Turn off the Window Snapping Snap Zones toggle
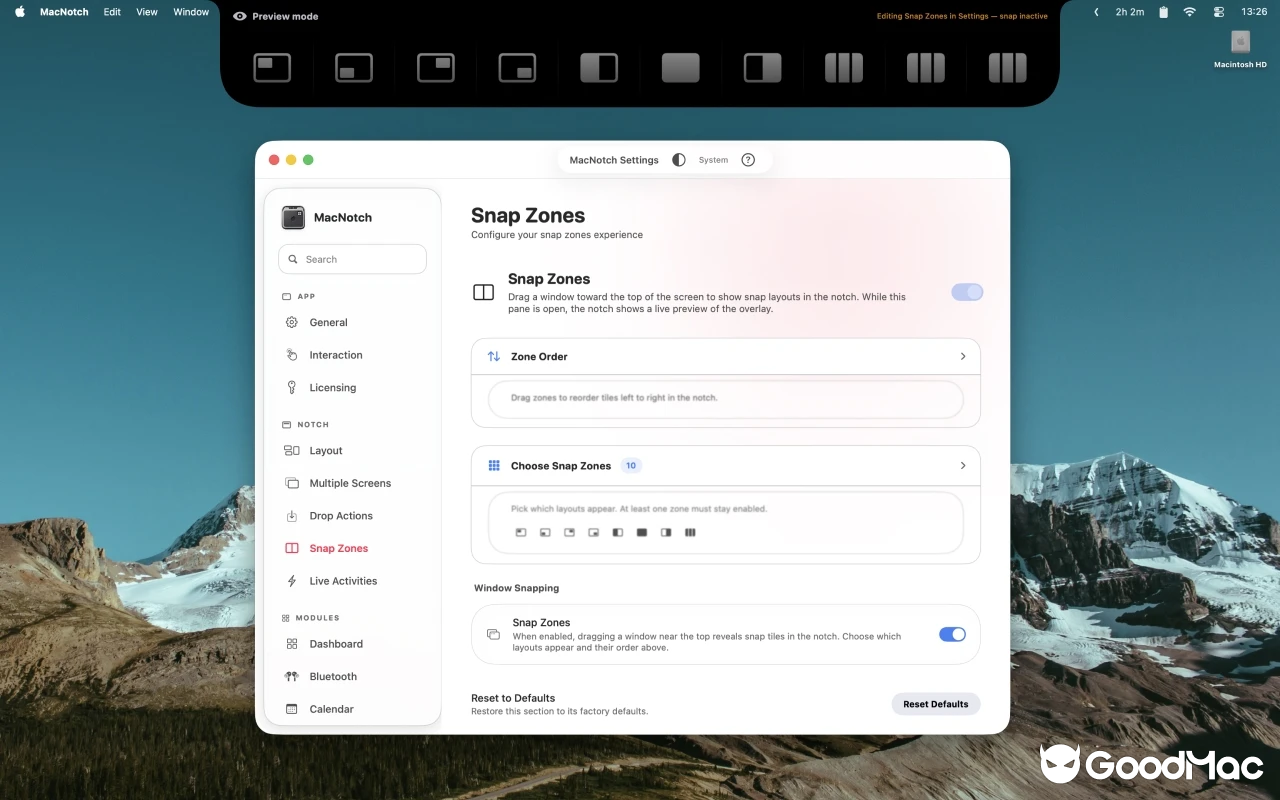This screenshot has height=800, width=1280. (951, 634)
